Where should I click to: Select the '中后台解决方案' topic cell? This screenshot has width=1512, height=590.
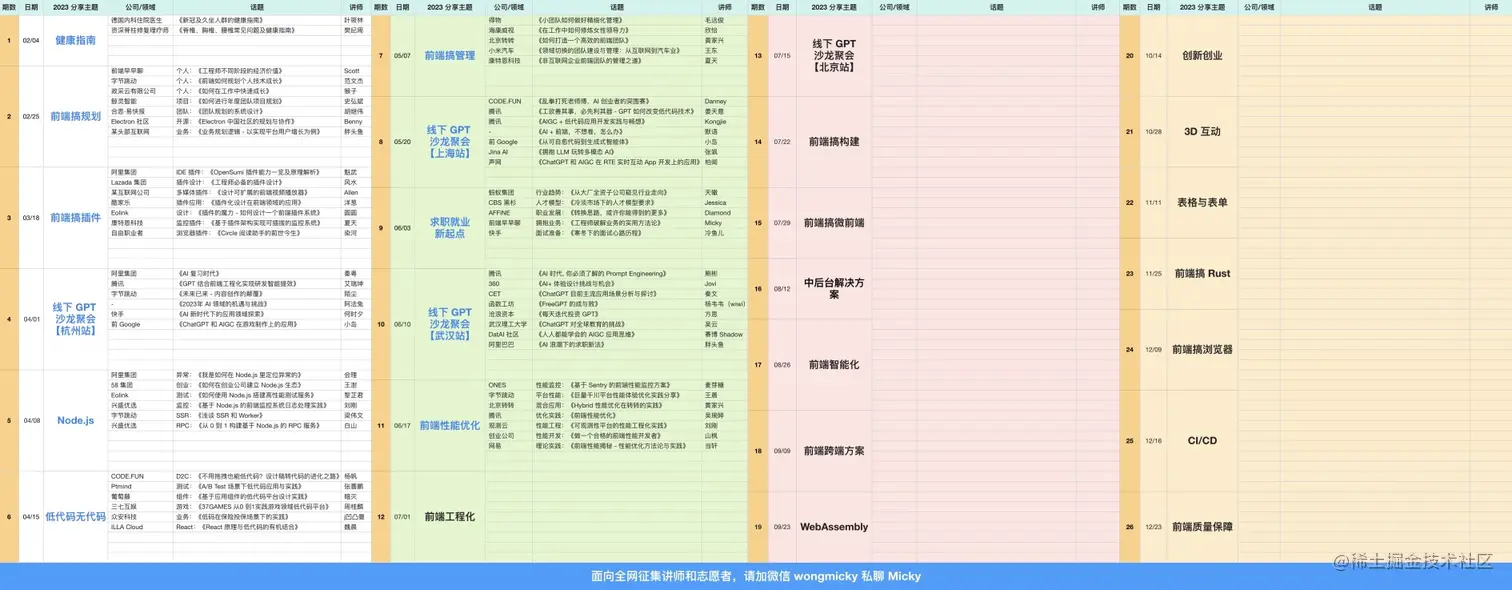click(x=834, y=288)
